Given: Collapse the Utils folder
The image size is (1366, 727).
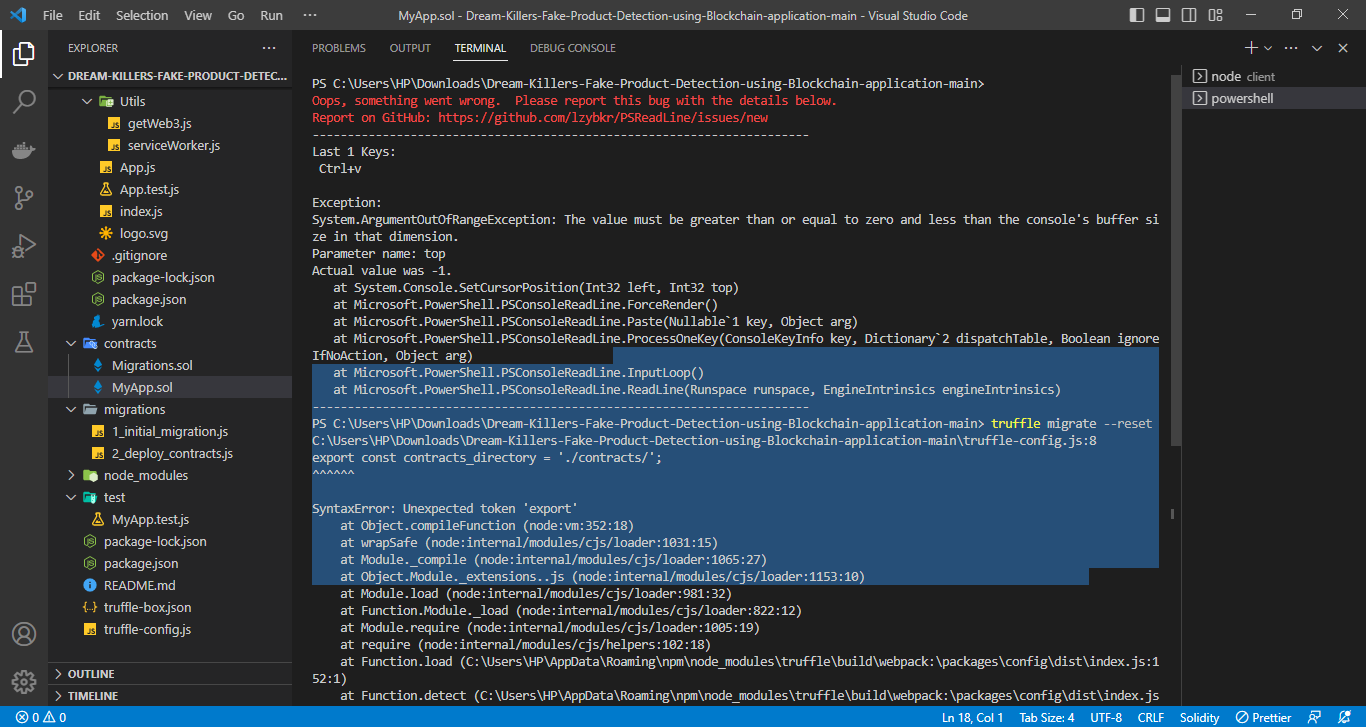Looking at the screenshot, I should tap(170, 101).
